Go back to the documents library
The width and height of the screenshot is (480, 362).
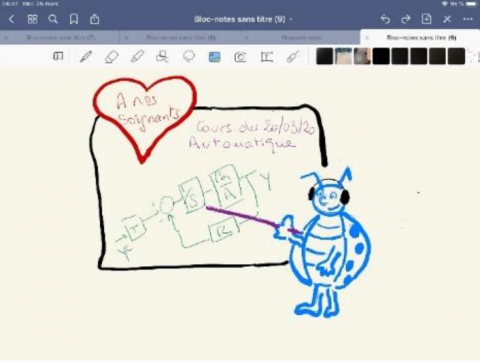click(x=11, y=19)
